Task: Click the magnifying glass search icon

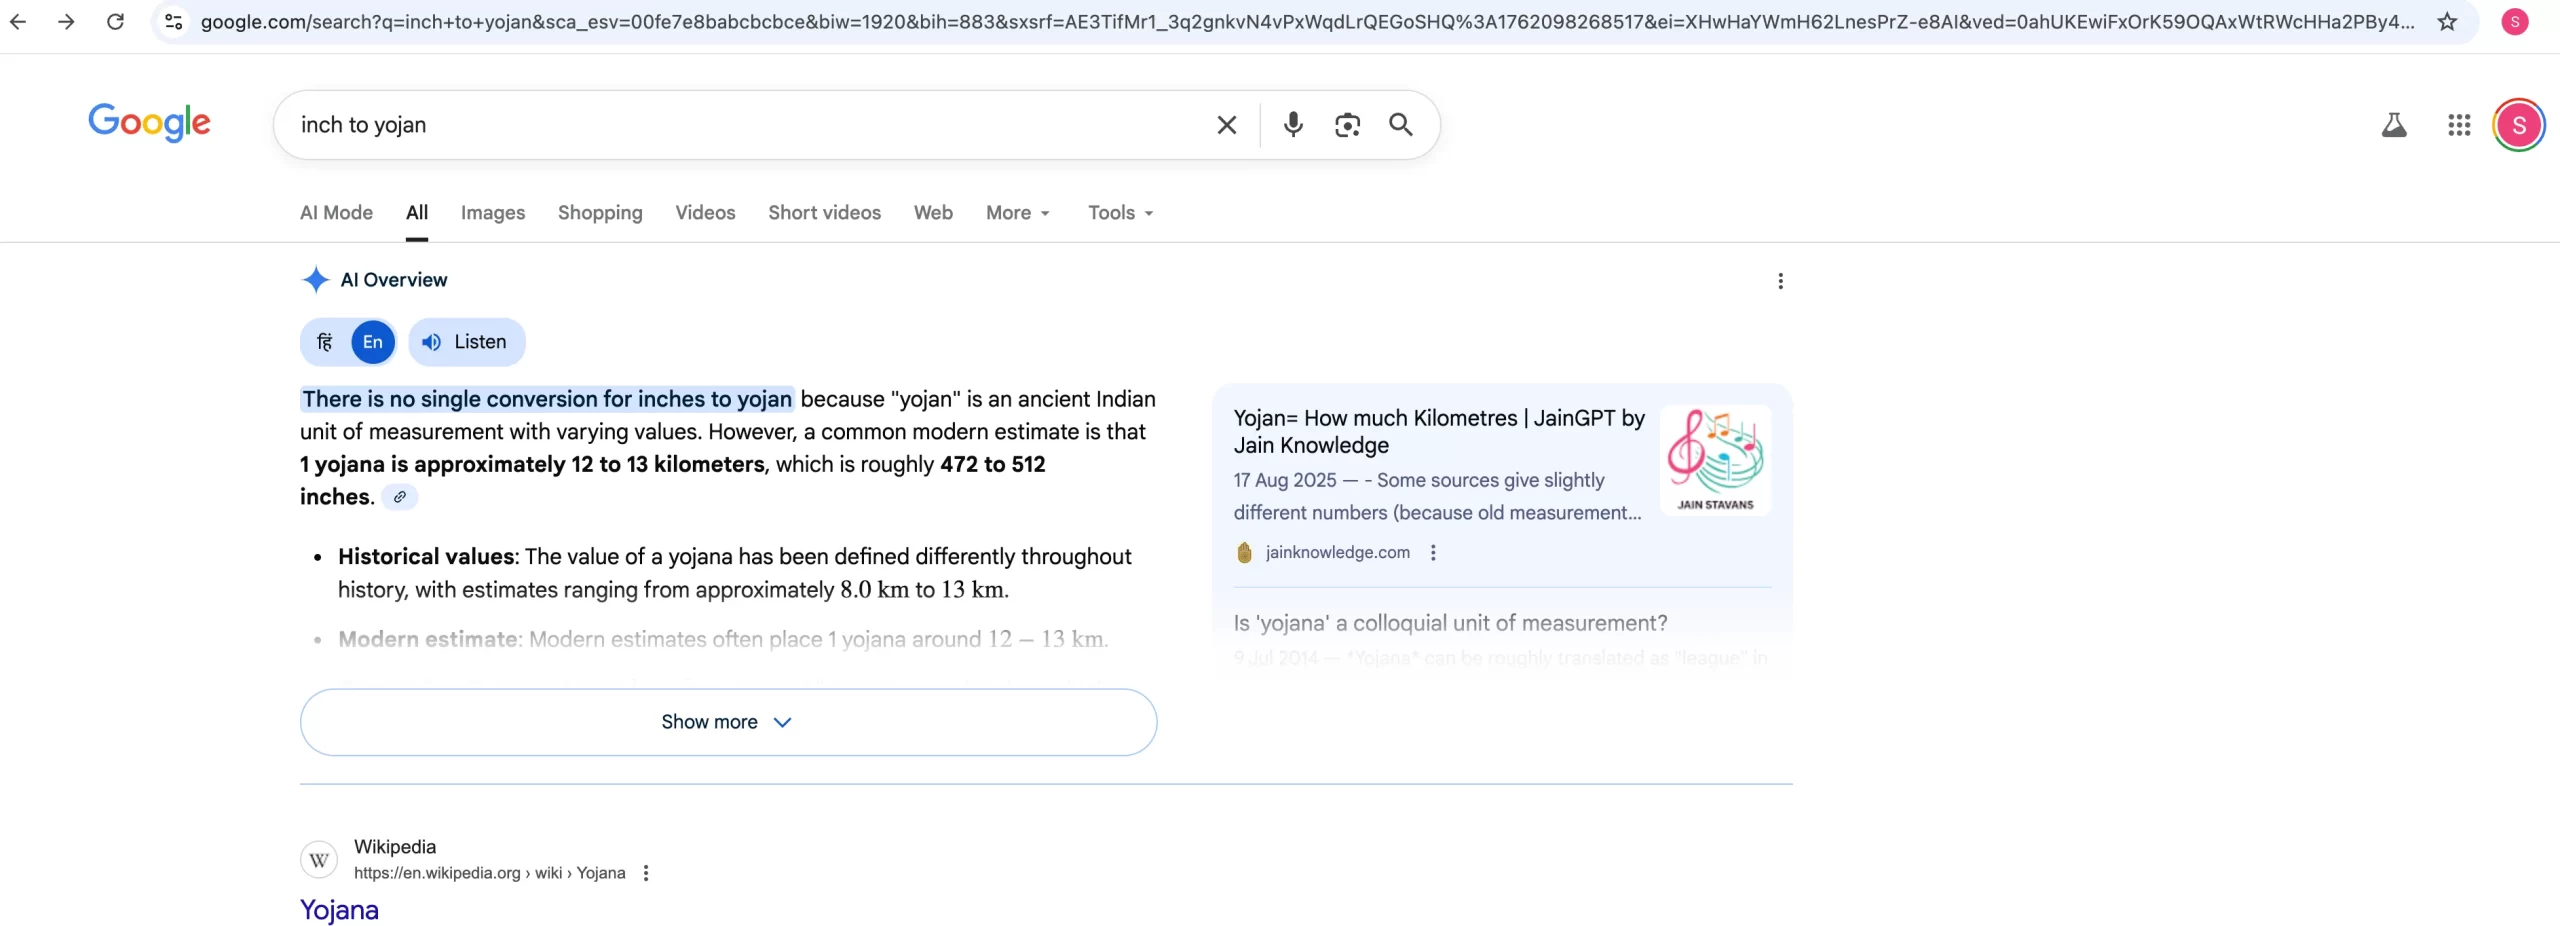Action: click(1401, 125)
